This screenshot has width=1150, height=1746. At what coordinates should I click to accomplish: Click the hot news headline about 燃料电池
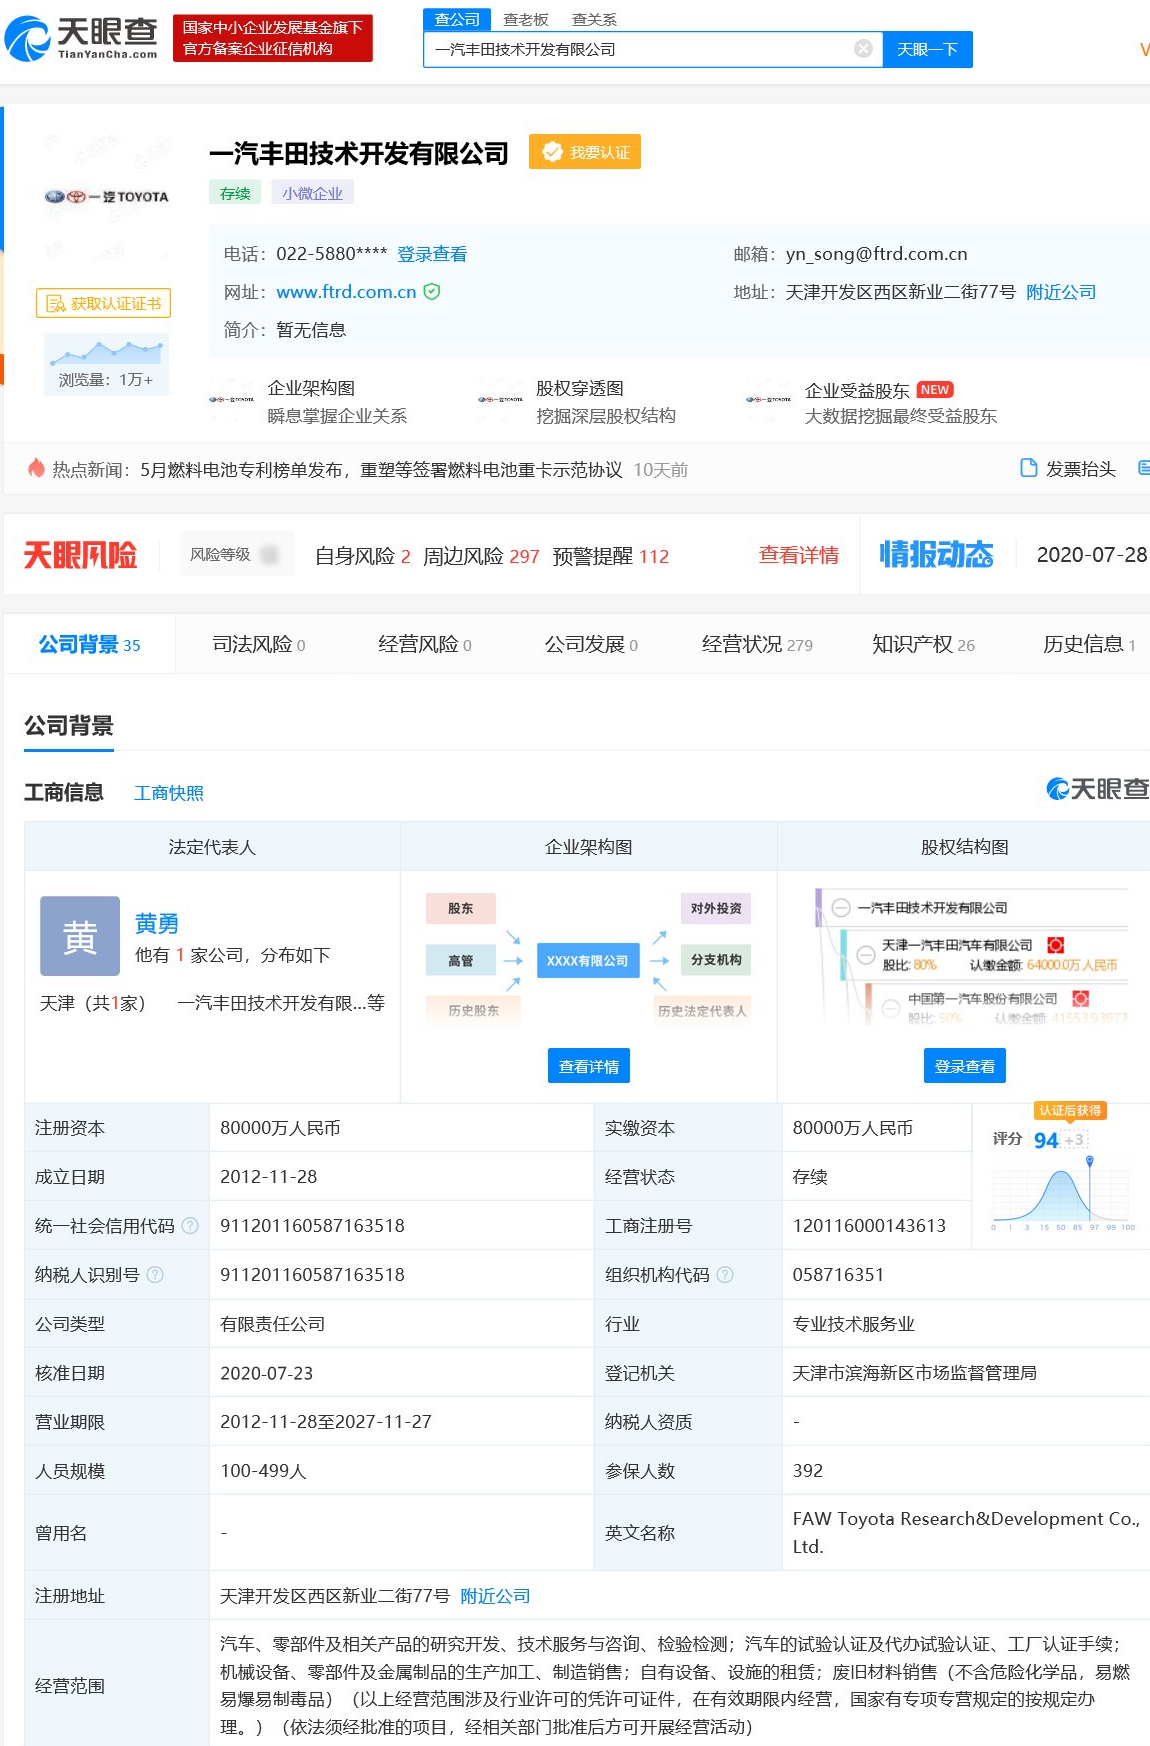(x=381, y=470)
